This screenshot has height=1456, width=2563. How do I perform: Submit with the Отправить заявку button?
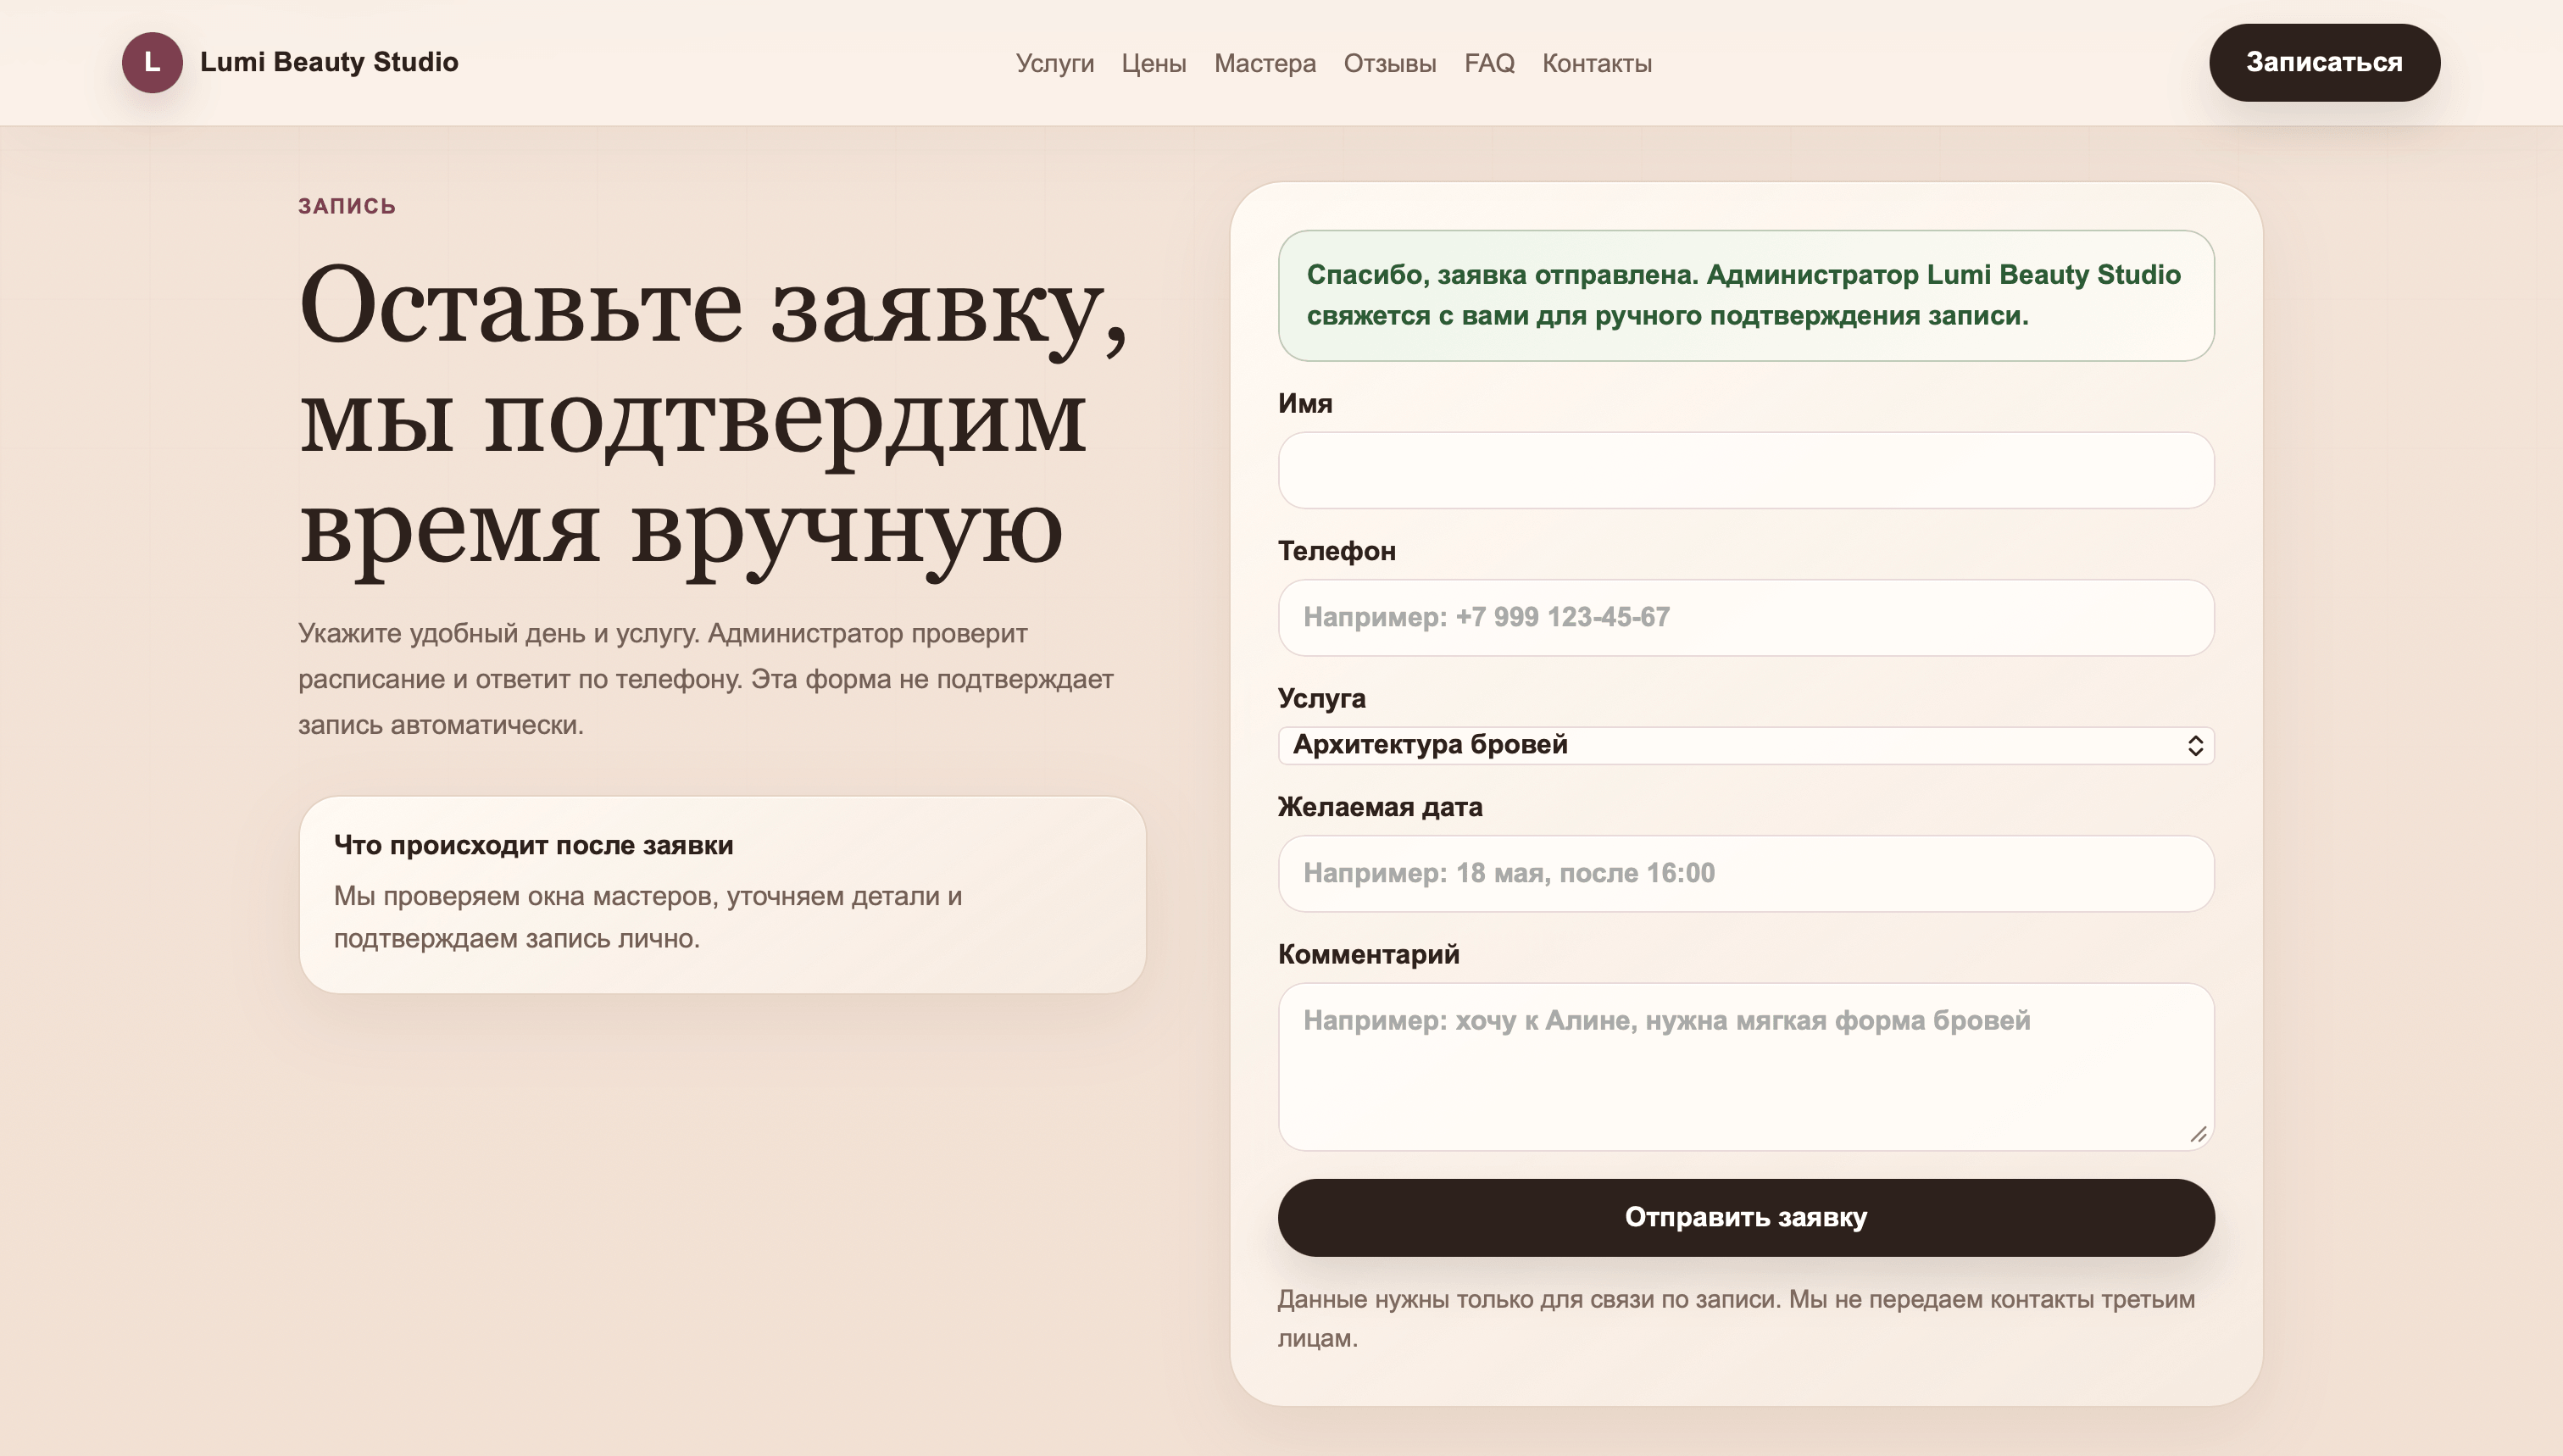pyautogui.click(x=1746, y=1217)
